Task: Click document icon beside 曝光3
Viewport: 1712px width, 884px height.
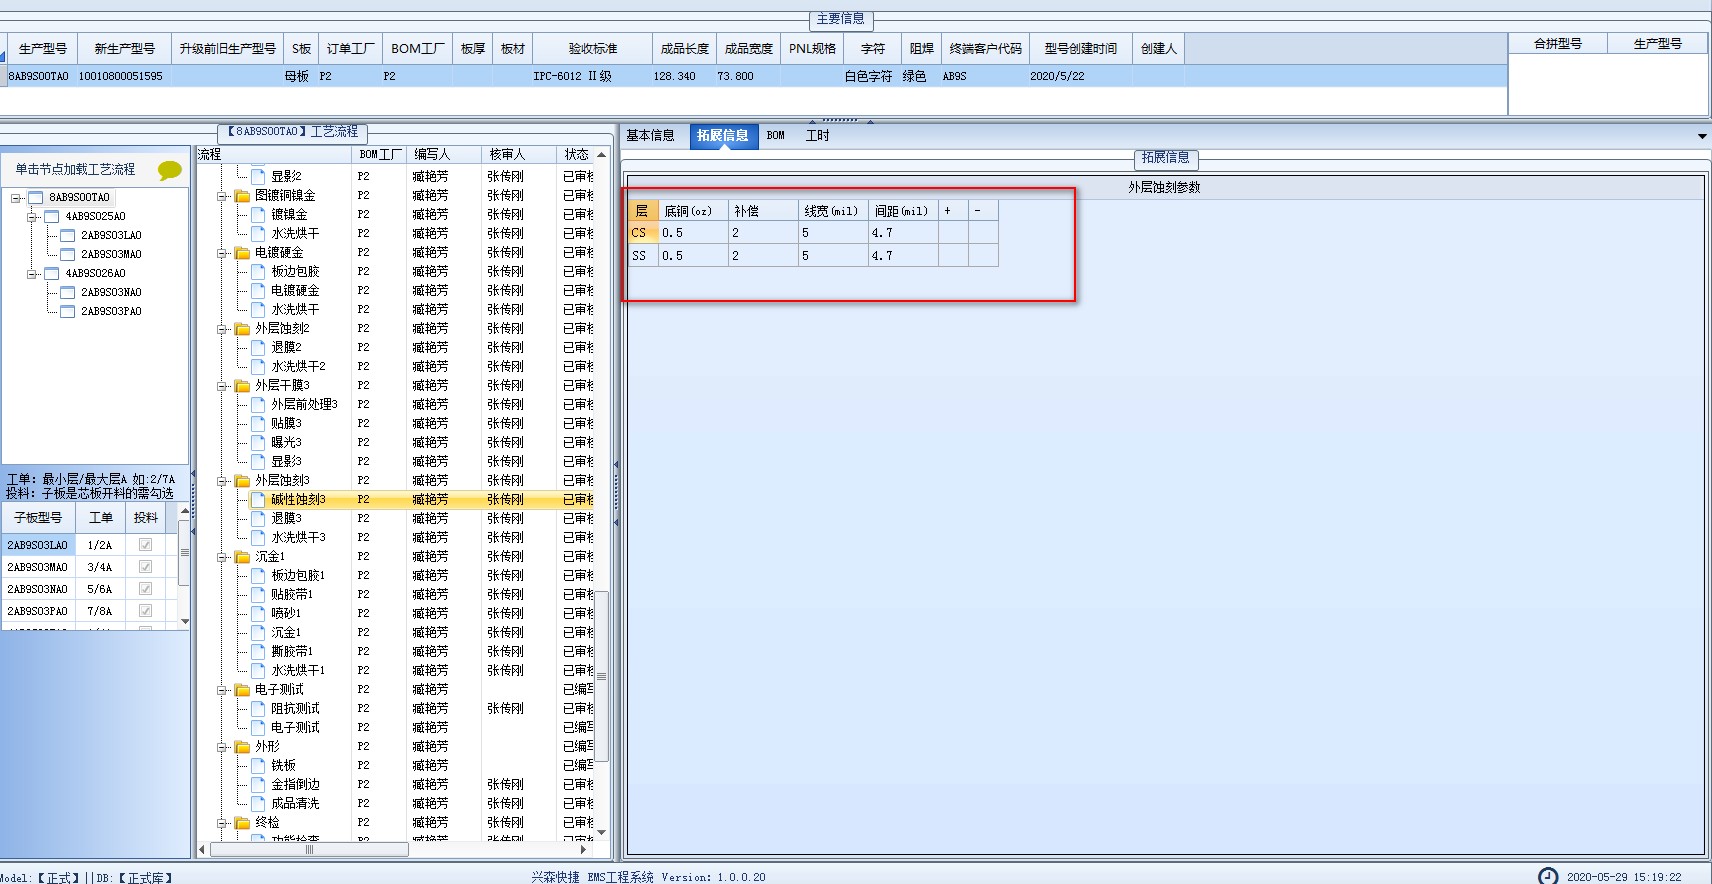Action: click(x=258, y=442)
